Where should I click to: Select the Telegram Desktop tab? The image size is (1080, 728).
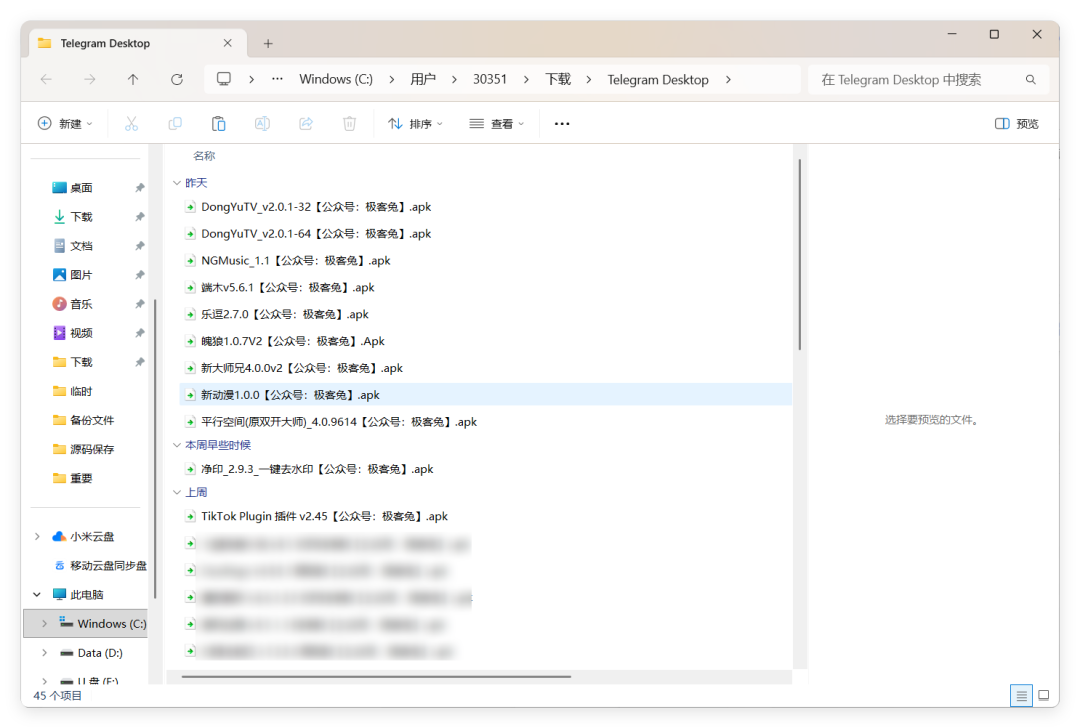click(x=137, y=43)
